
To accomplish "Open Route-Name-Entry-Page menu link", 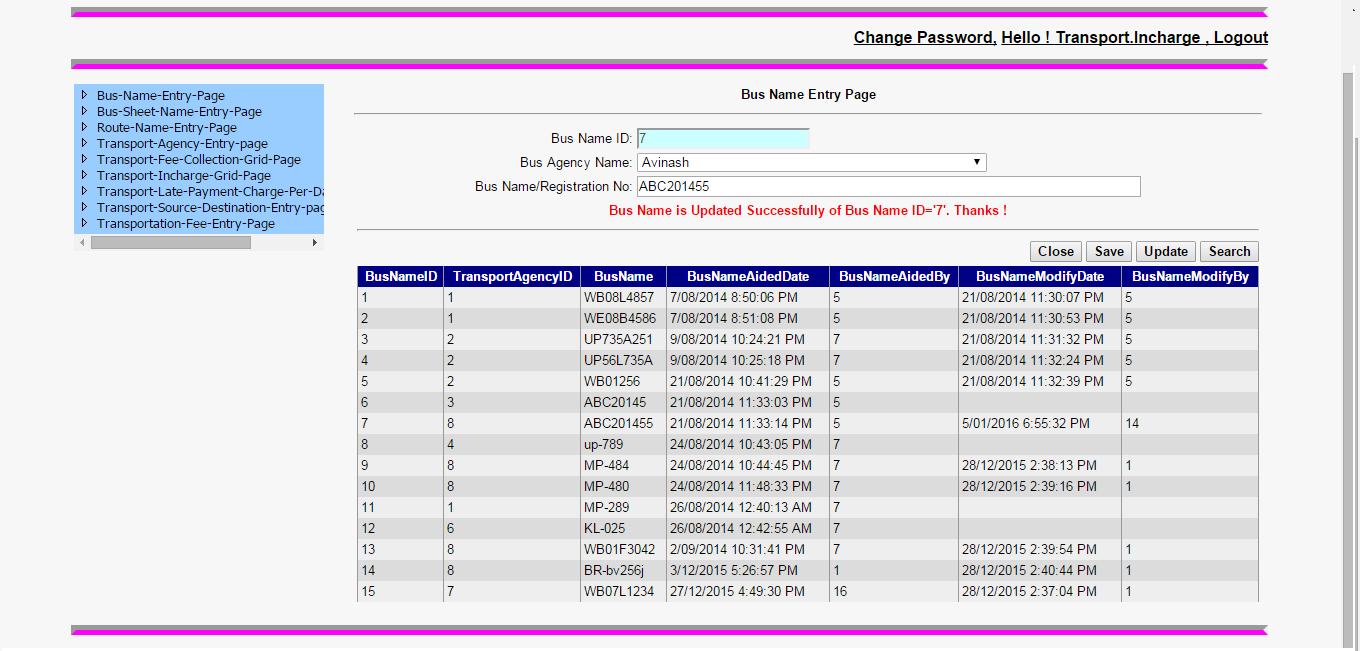I will coord(167,128).
